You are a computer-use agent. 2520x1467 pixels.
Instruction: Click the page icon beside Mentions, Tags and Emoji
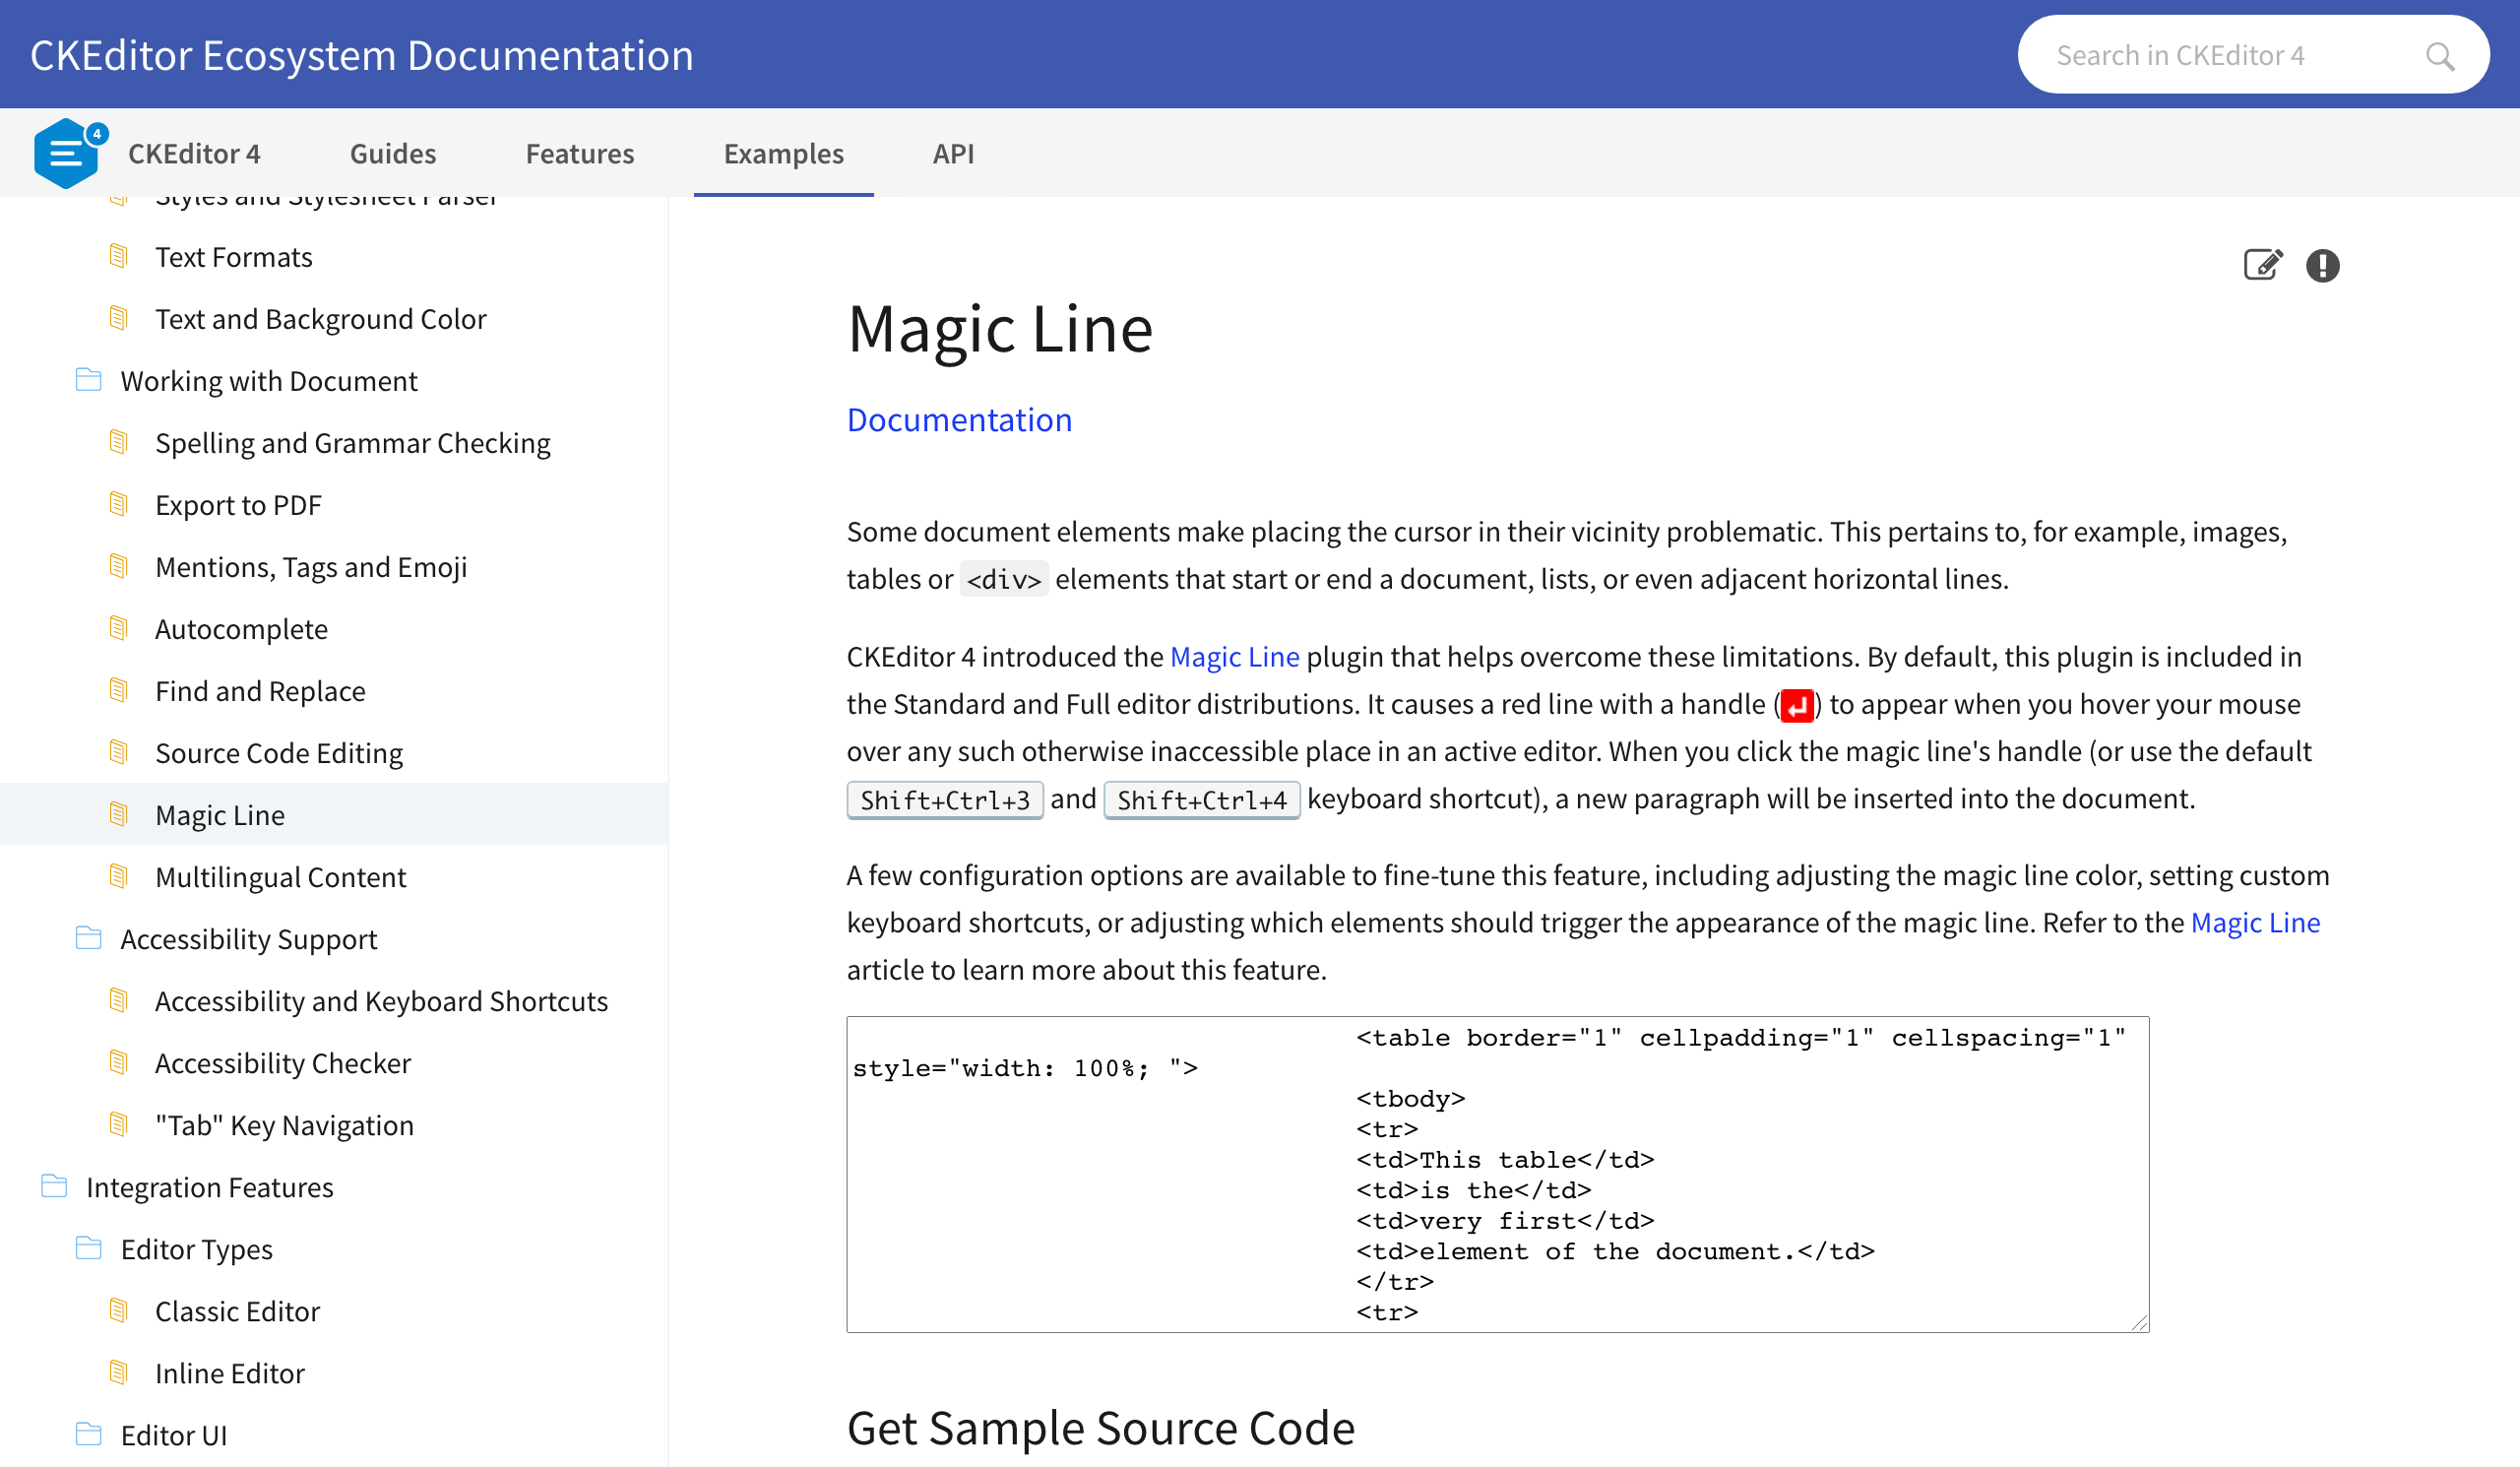pos(119,566)
